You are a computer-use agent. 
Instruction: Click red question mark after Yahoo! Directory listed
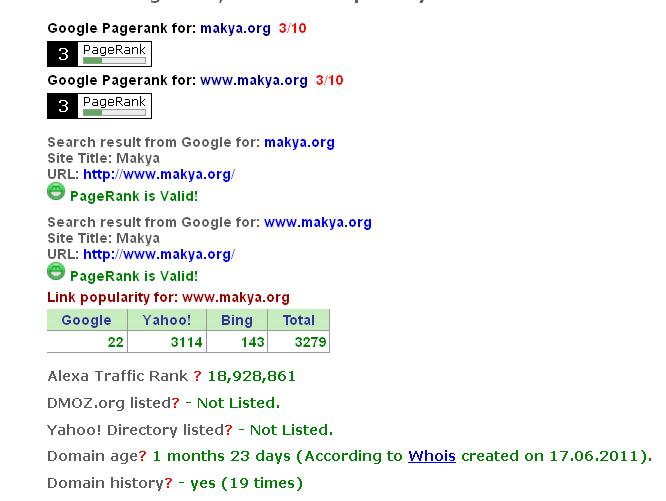click(229, 430)
